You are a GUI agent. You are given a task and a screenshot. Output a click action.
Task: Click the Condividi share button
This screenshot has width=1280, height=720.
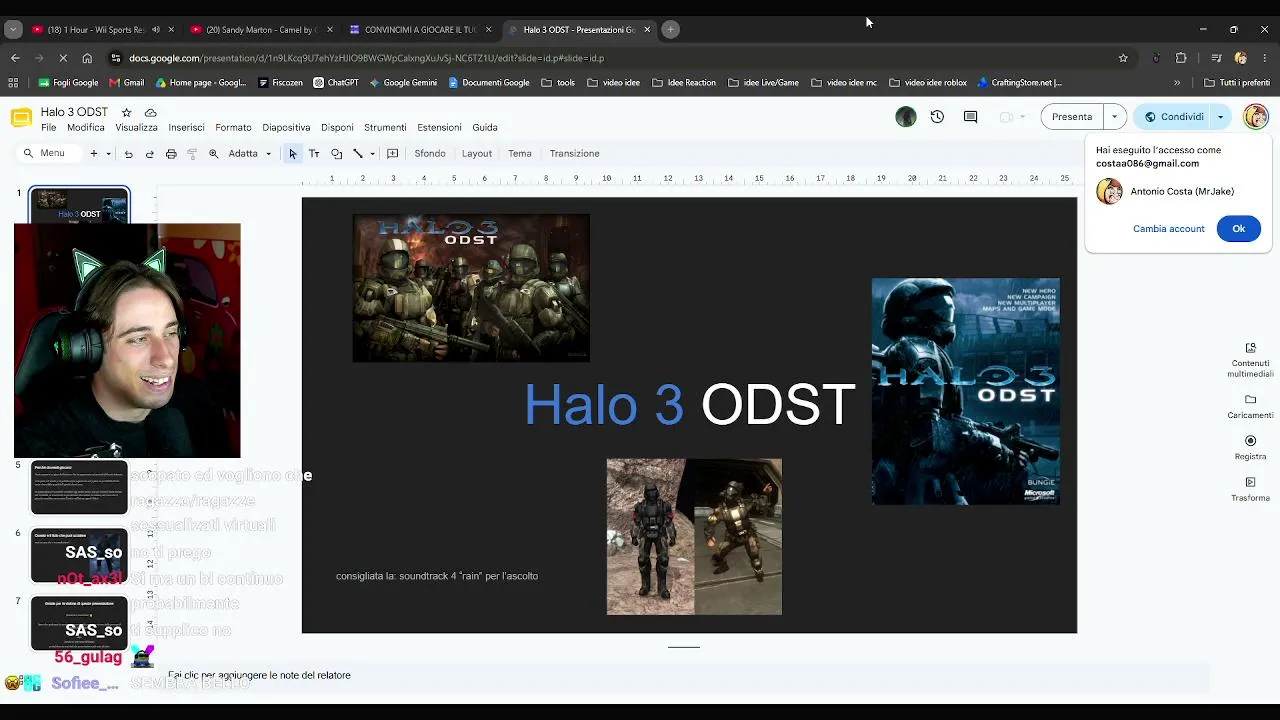(x=1175, y=117)
